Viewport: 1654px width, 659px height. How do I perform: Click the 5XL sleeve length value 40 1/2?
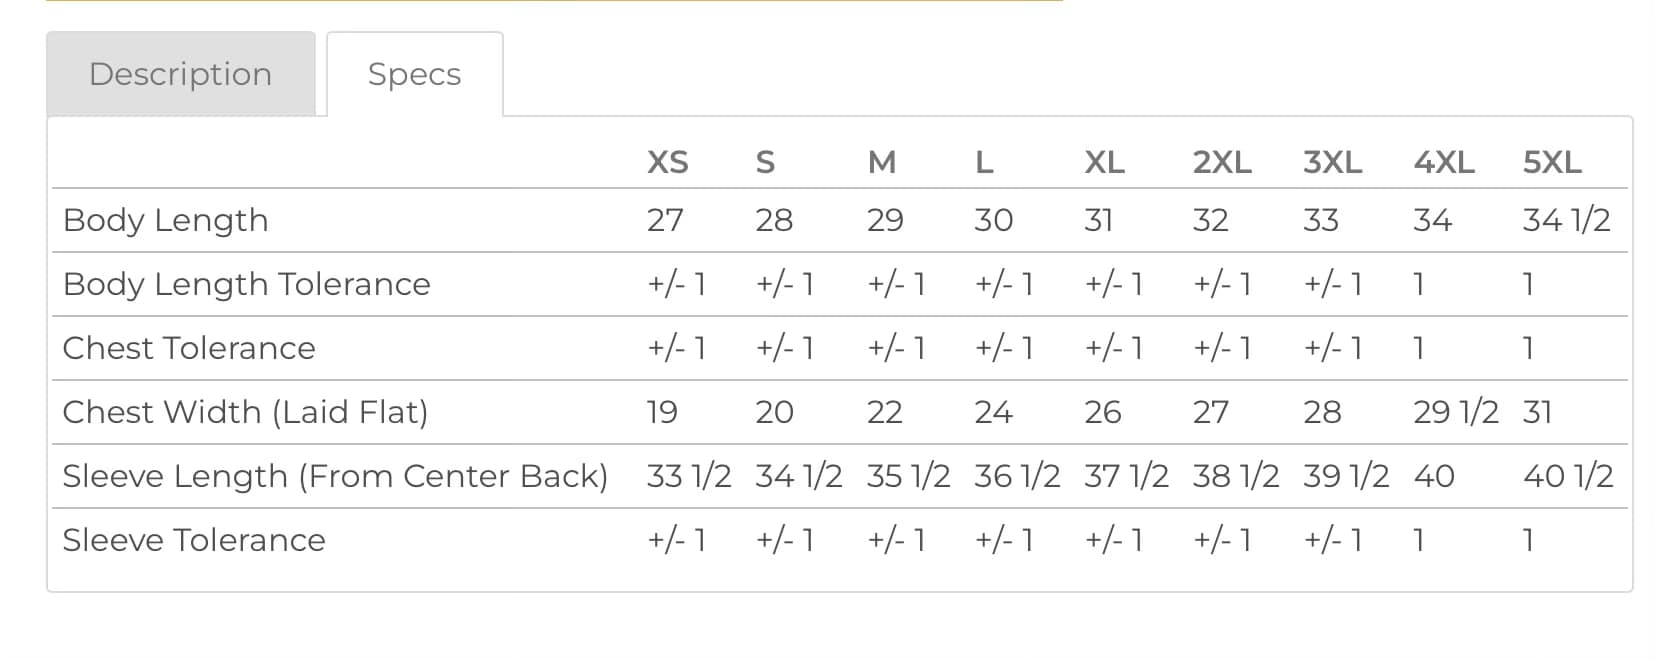pyautogui.click(x=1568, y=476)
